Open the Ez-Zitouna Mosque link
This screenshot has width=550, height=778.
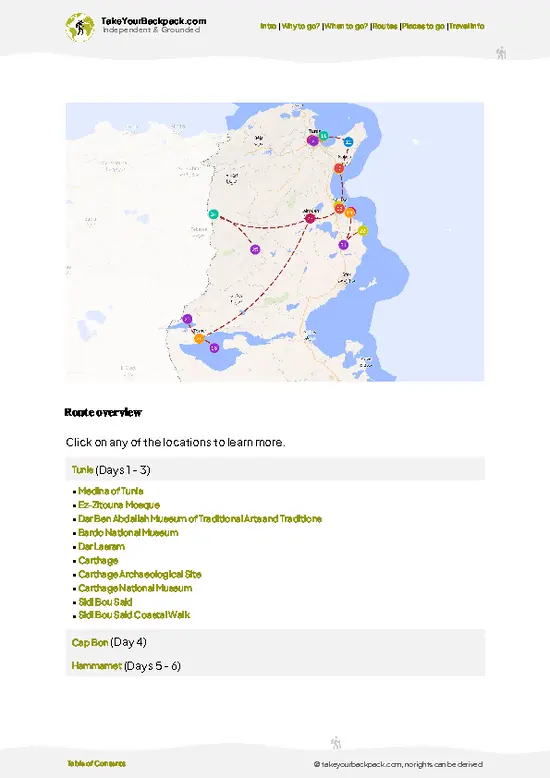pyautogui.click(x=119, y=505)
